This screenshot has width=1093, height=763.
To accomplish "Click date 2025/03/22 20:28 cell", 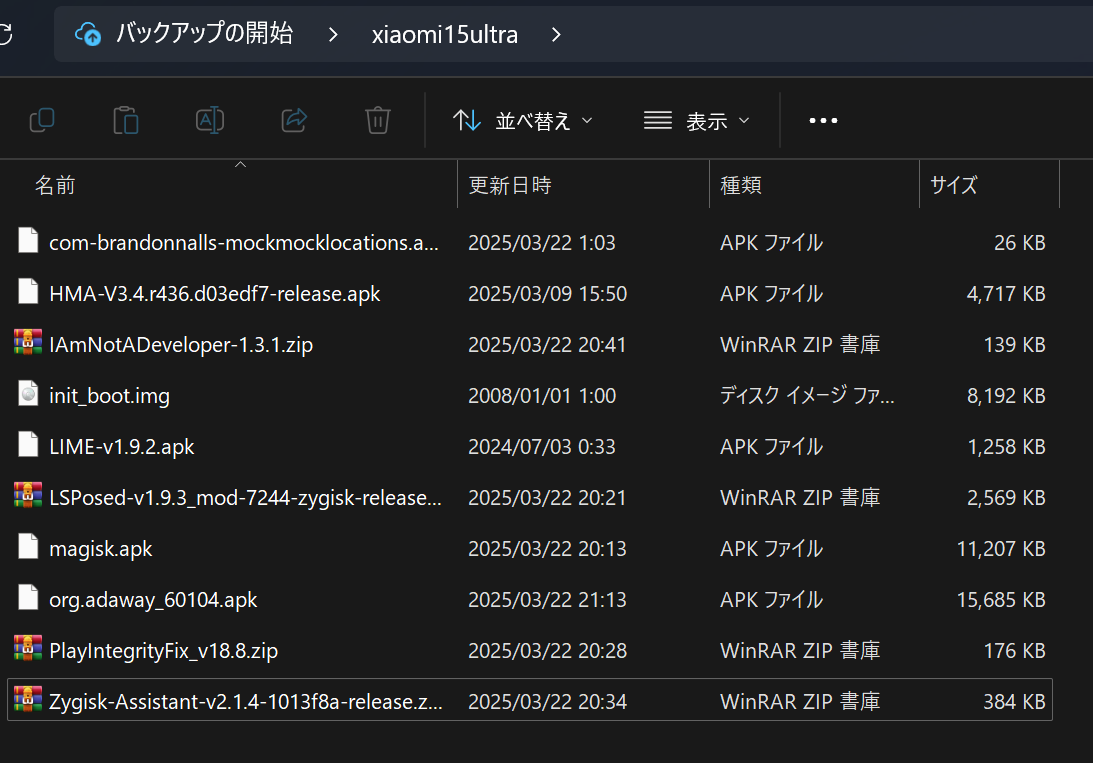I will (x=548, y=651).
